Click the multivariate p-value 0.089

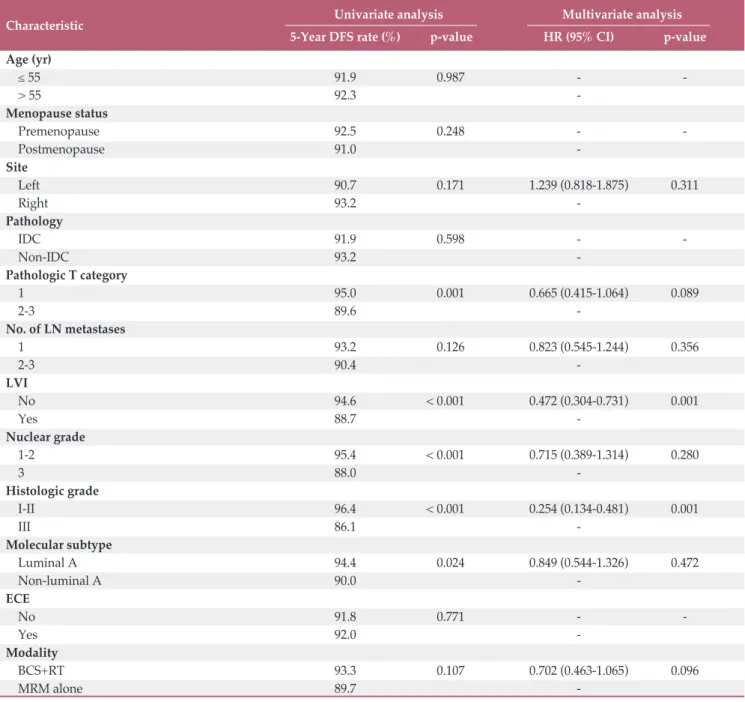[x=685, y=293]
